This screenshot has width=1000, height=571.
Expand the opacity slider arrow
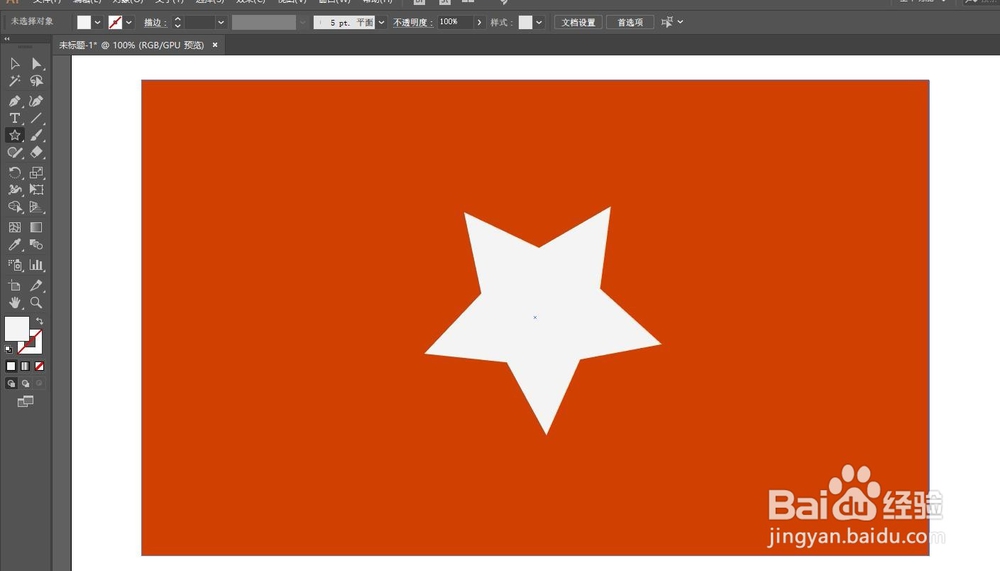pyautogui.click(x=479, y=22)
